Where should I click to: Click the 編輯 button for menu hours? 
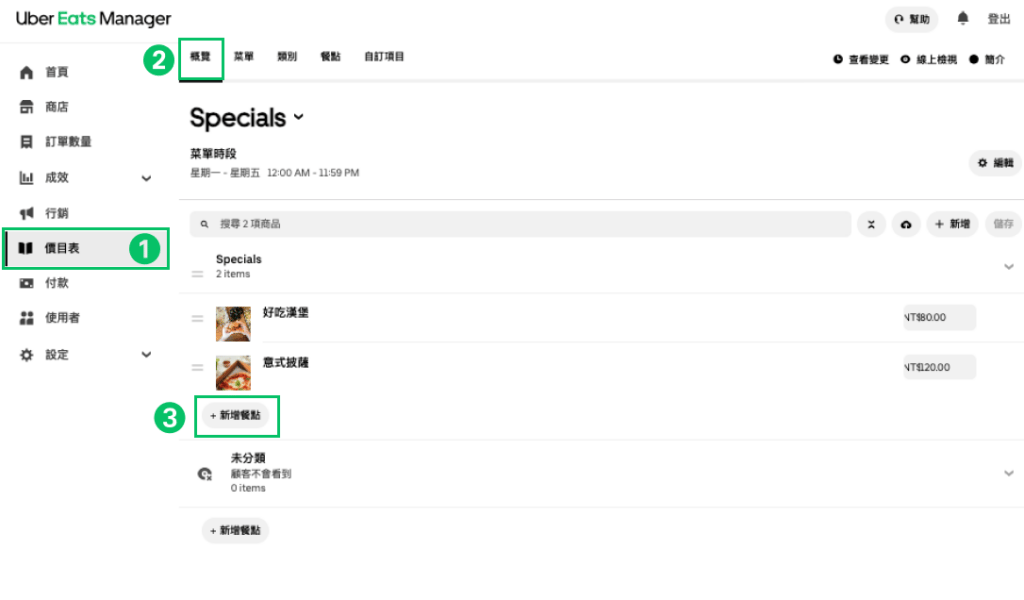(995, 163)
